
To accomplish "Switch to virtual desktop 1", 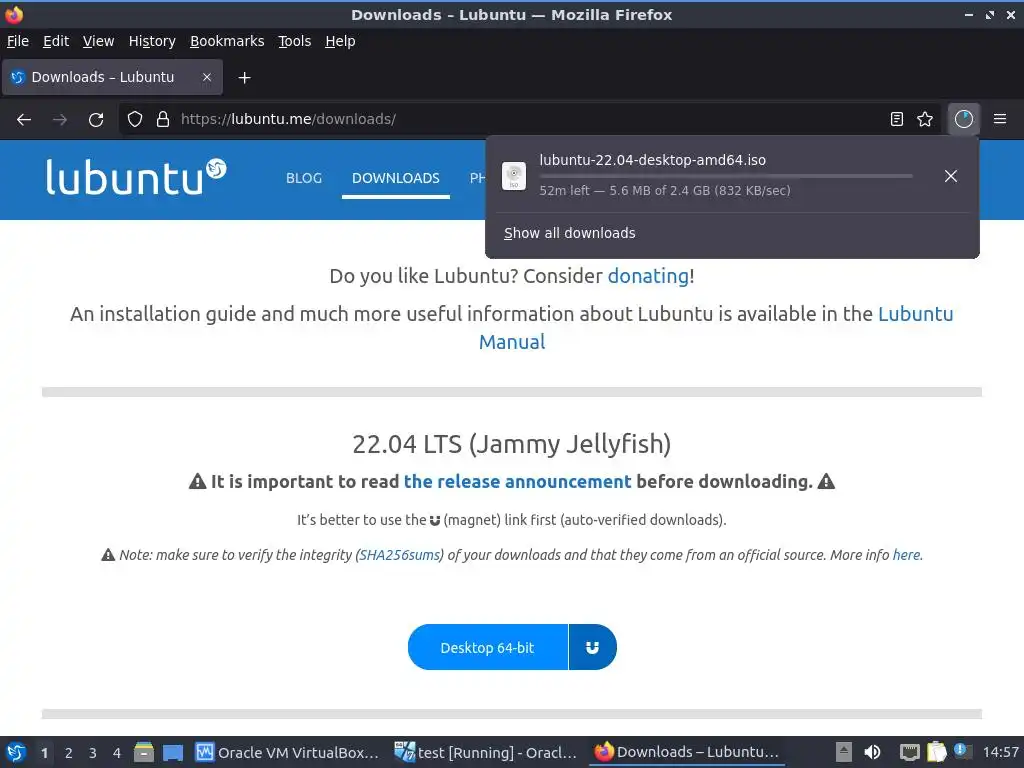I will [x=44, y=752].
